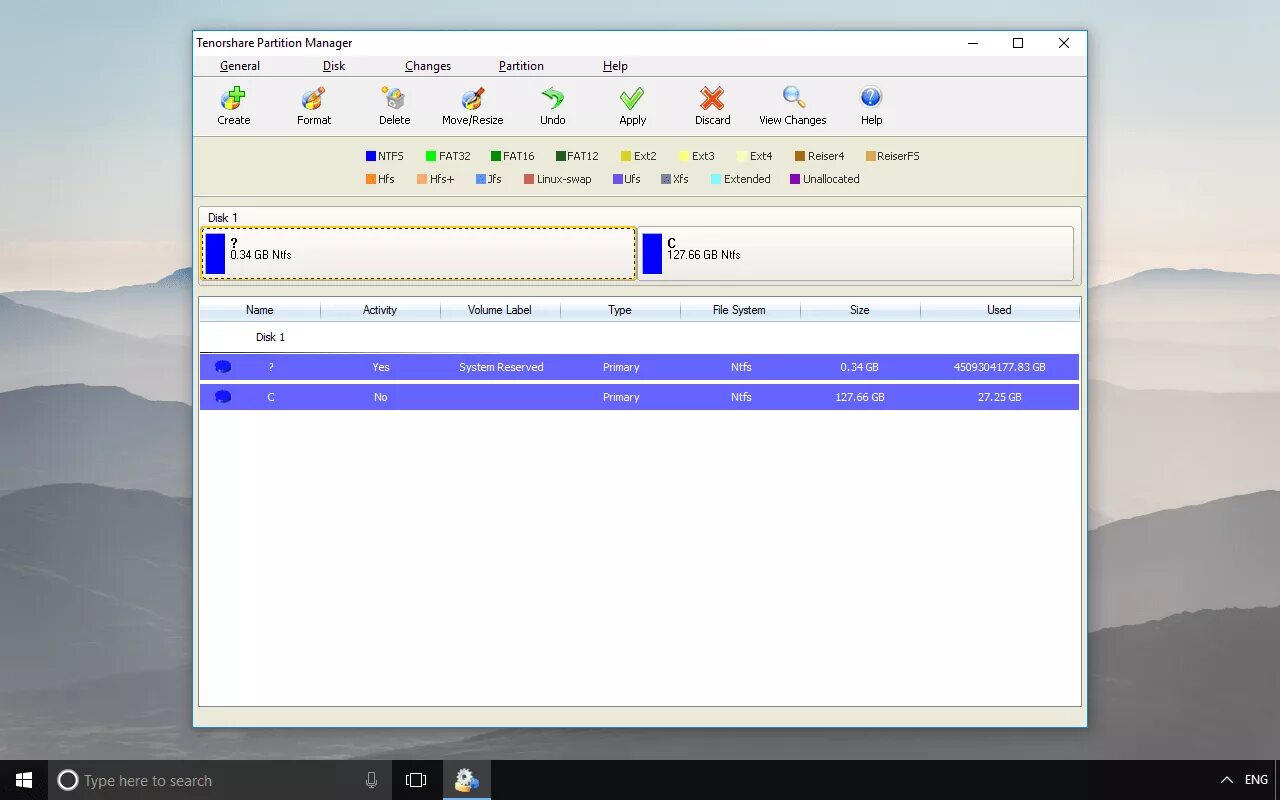
Task: Click the disk icon in the C partition row
Action: (223, 397)
